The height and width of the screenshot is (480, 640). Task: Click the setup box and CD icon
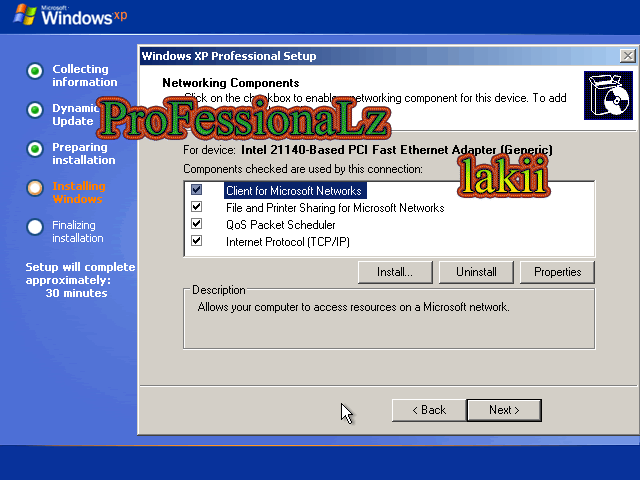tap(608, 96)
